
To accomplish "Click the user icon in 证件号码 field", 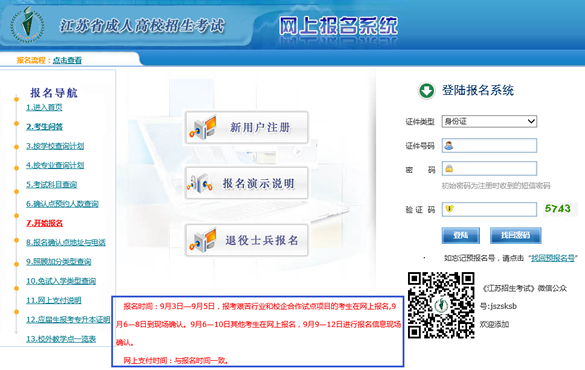I will click(x=449, y=145).
